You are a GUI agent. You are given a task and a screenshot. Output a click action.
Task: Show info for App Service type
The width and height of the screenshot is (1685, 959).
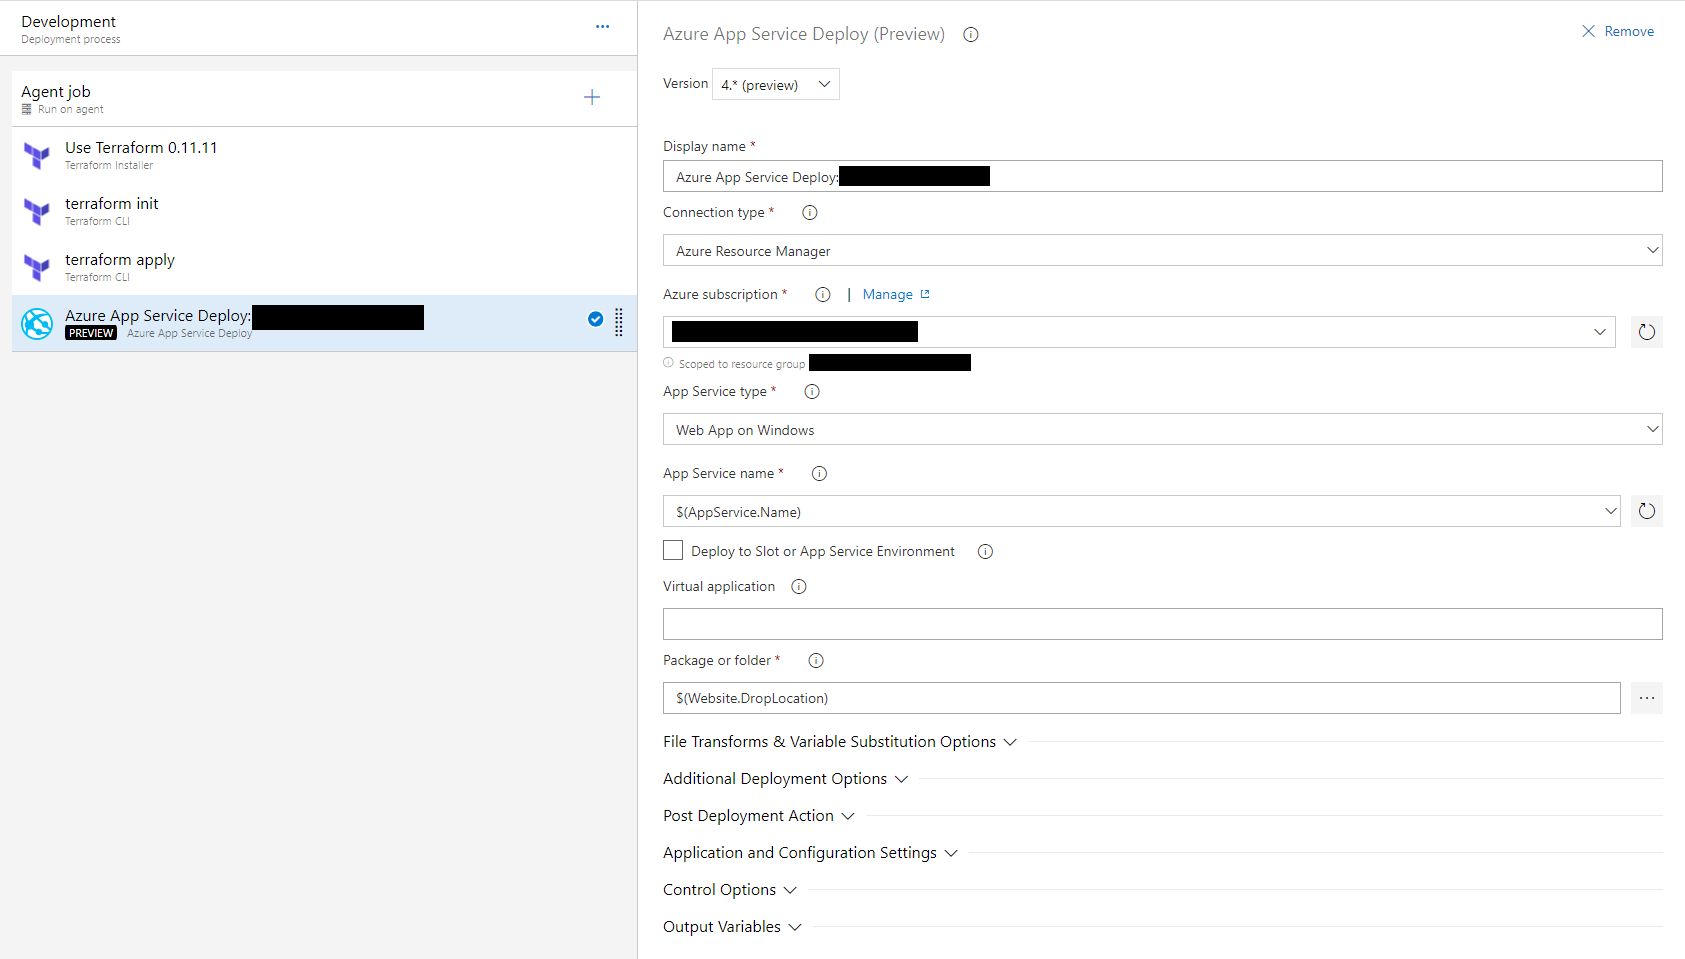[812, 392]
